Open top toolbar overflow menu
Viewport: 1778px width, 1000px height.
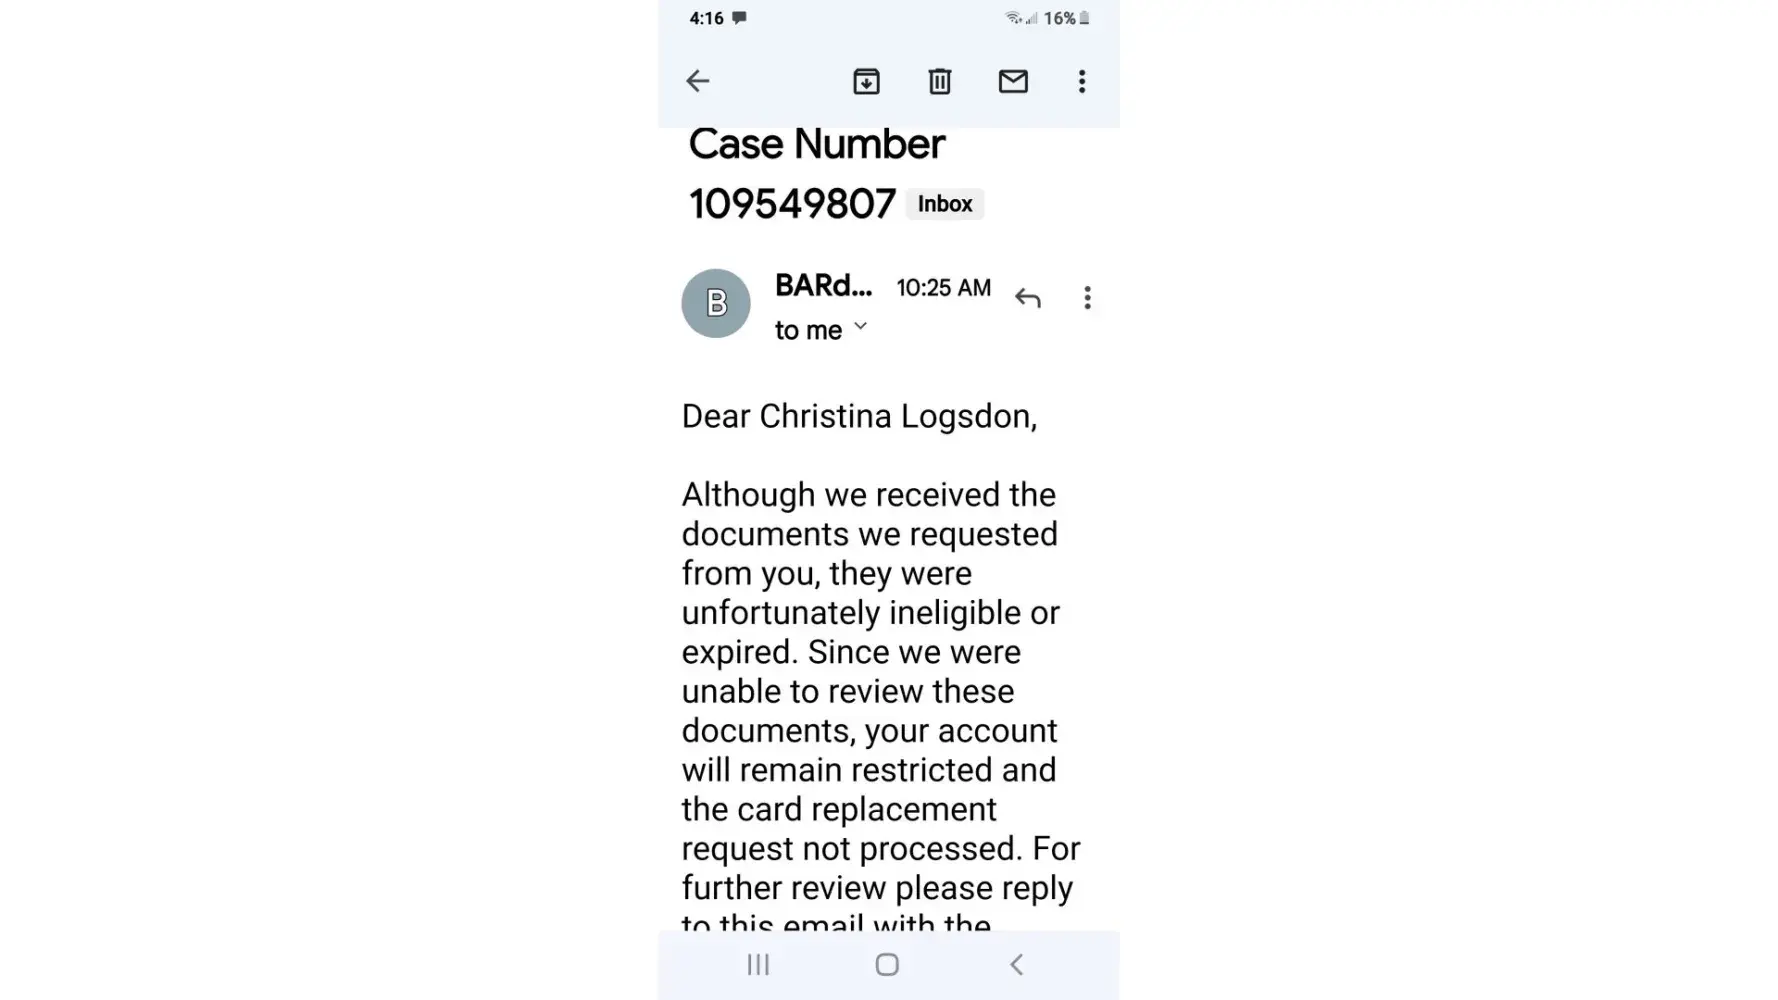(x=1081, y=81)
